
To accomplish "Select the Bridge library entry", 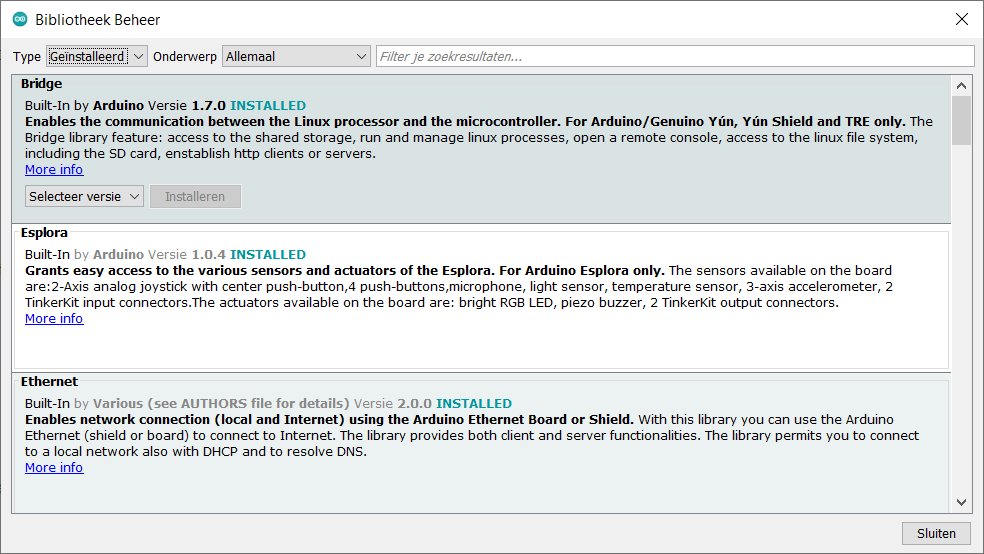I will pos(481,149).
